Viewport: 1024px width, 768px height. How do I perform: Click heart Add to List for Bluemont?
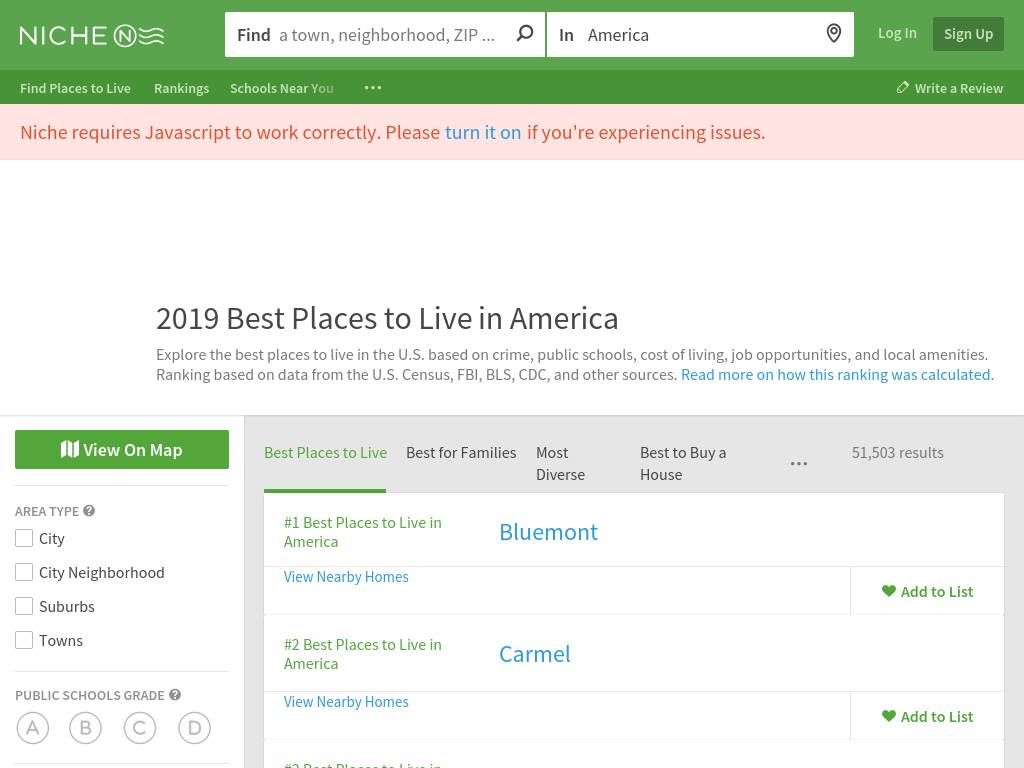pyautogui.click(x=927, y=591)
